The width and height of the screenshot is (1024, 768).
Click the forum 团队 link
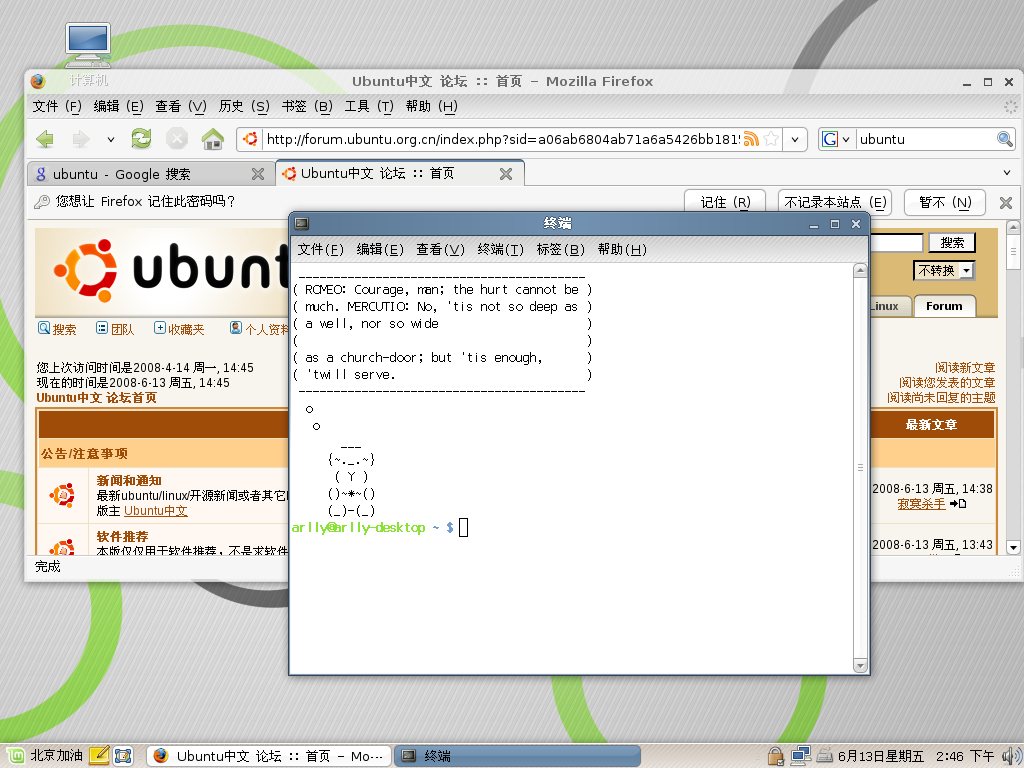[x=115, y=328]
